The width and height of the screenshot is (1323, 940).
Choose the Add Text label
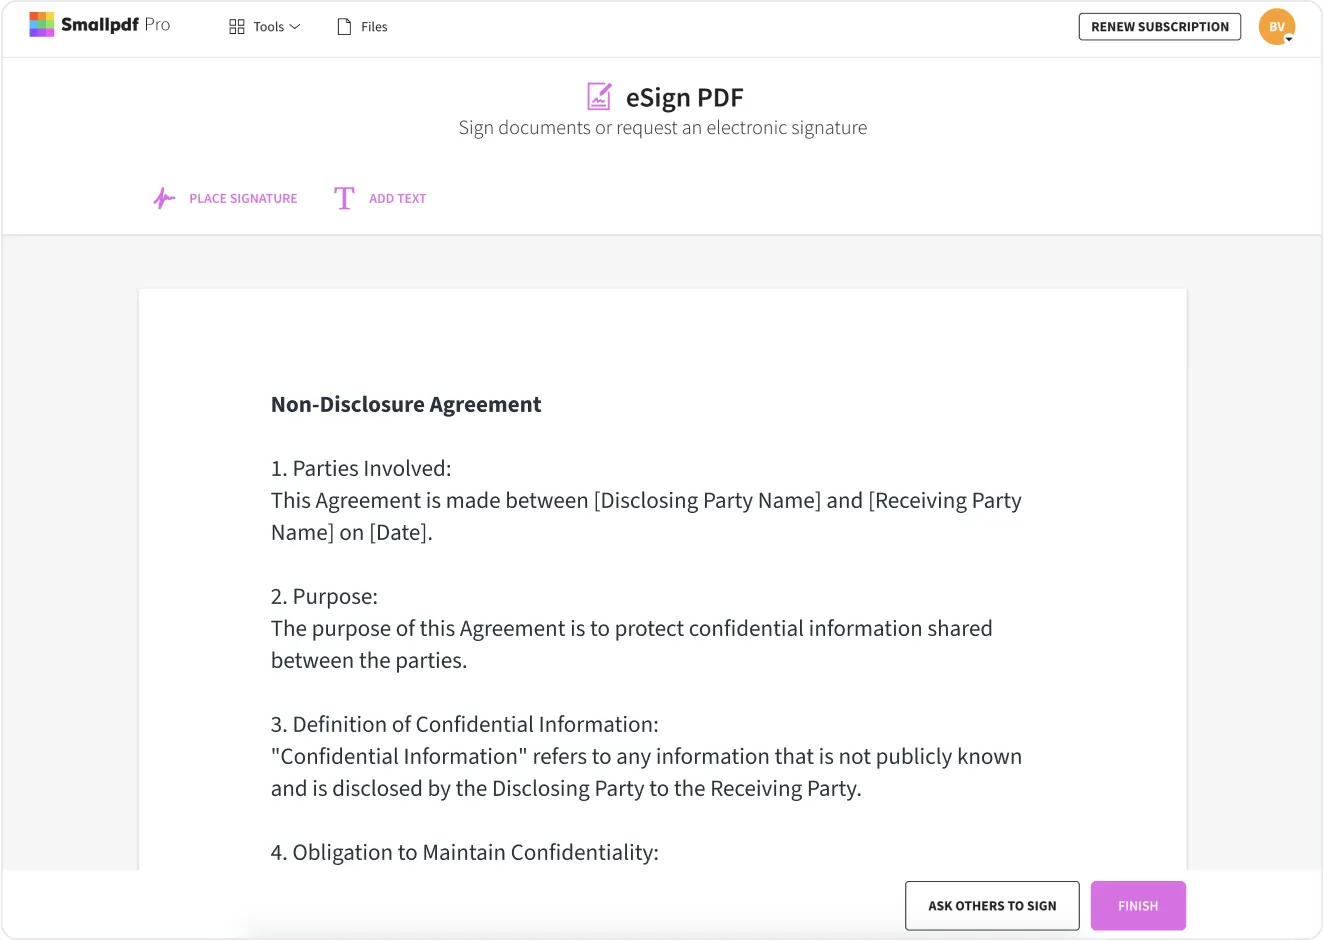pos(397,199)
